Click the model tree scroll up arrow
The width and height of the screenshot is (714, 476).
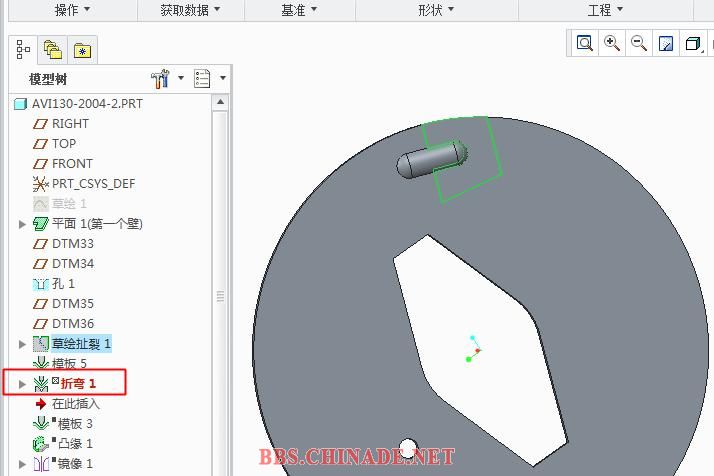point(220,102)
